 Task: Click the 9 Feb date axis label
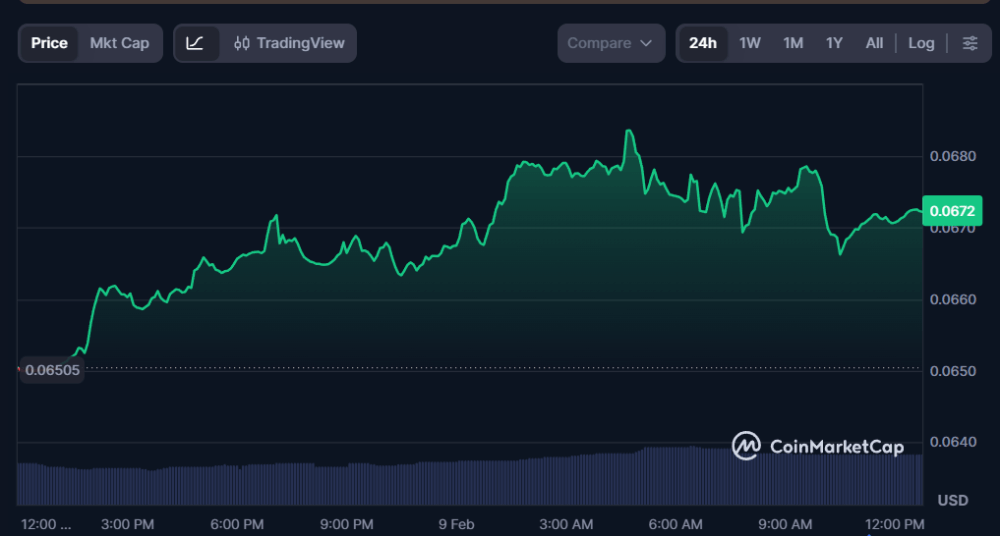[456, 524]
